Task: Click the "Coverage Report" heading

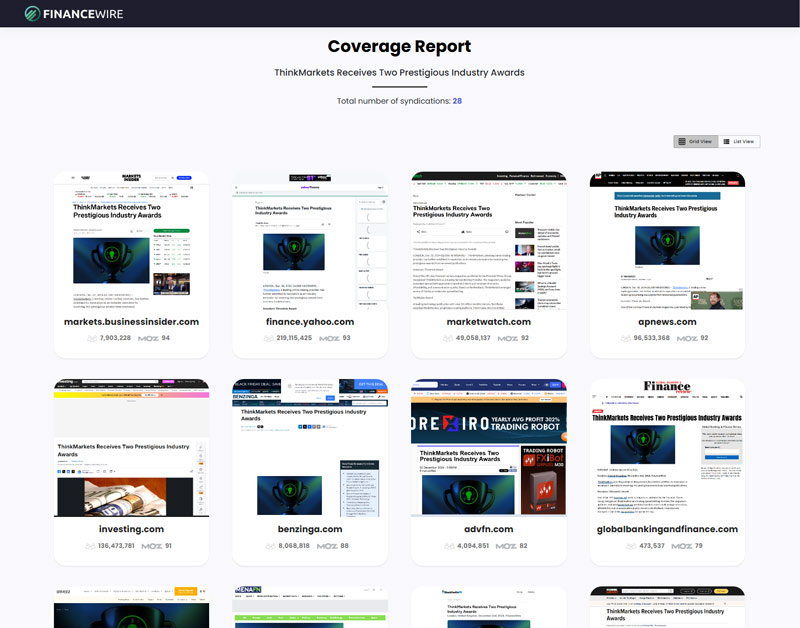Action: pyautogui.click(x=399, y=46)
